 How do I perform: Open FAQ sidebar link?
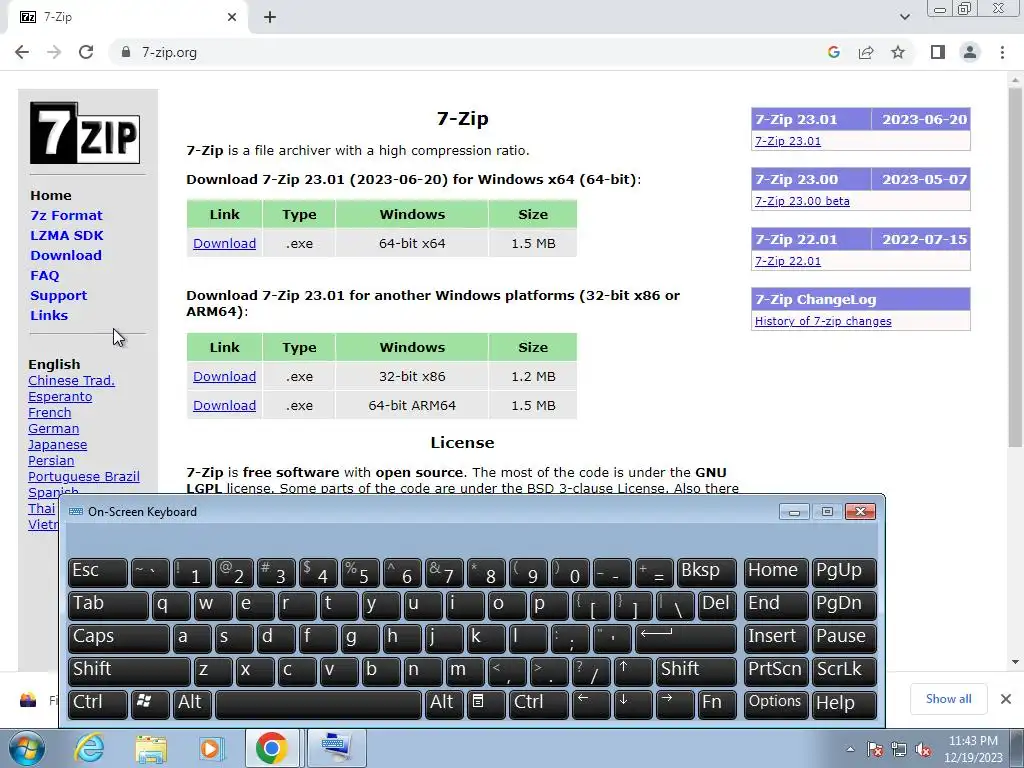(x=44, y=276)
